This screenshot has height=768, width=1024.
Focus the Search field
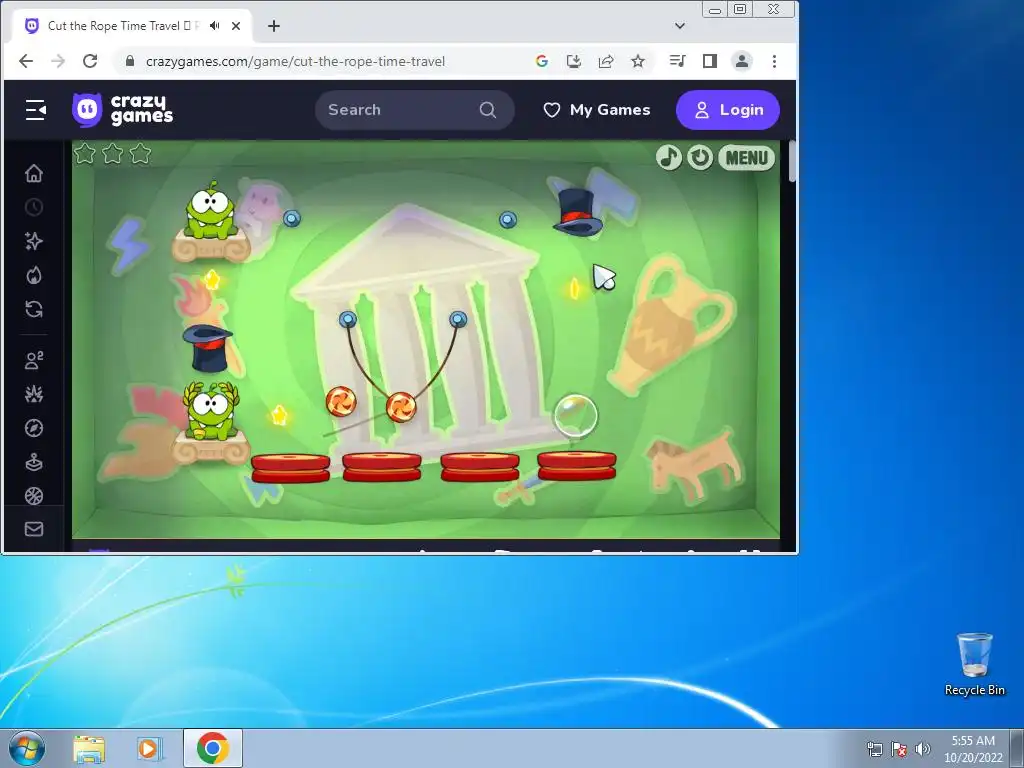point(415,110)
